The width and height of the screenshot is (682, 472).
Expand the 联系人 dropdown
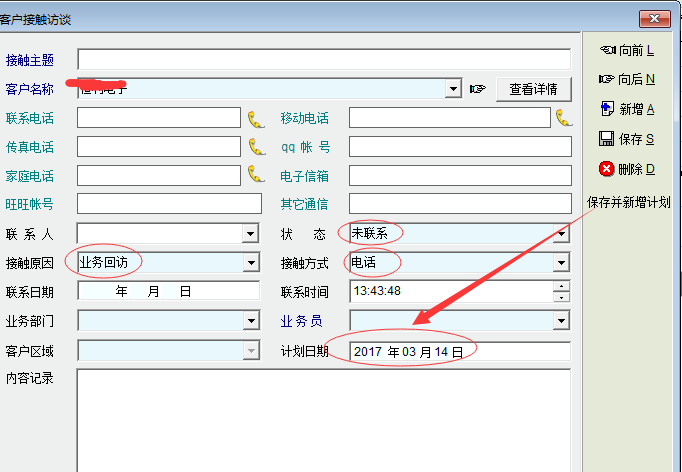(251, 234)
